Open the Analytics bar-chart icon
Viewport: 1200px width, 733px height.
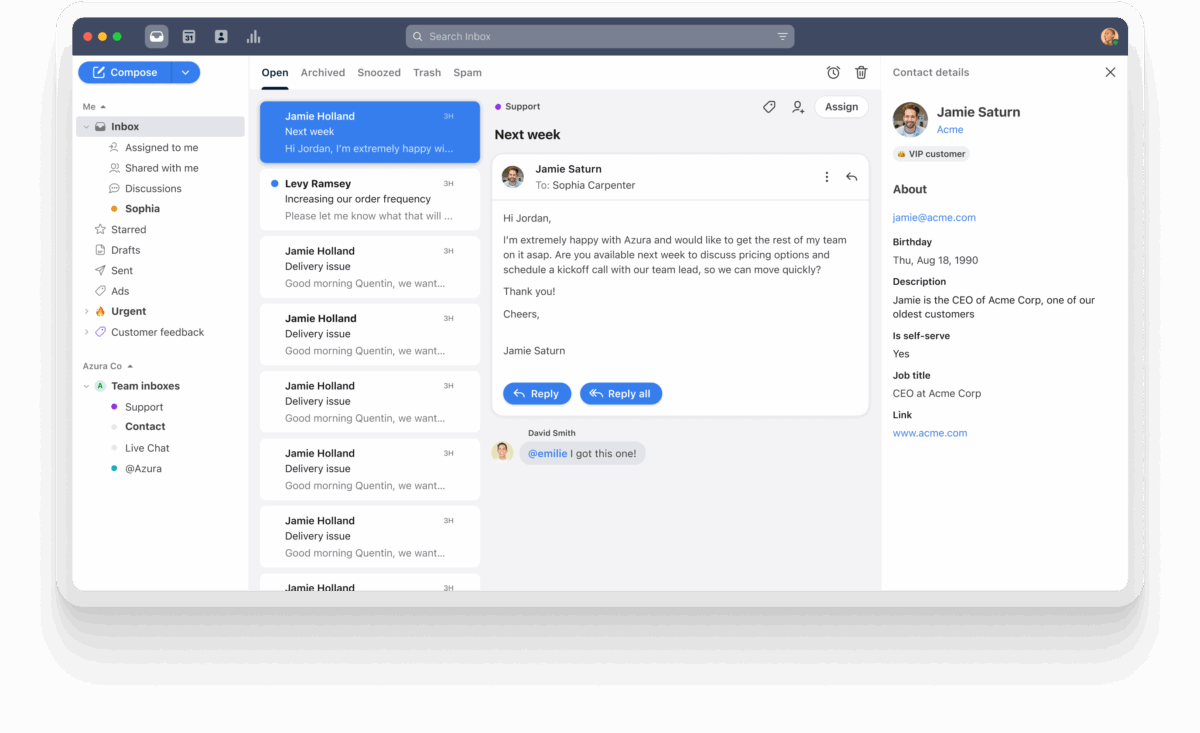click(x=253, y=36)
